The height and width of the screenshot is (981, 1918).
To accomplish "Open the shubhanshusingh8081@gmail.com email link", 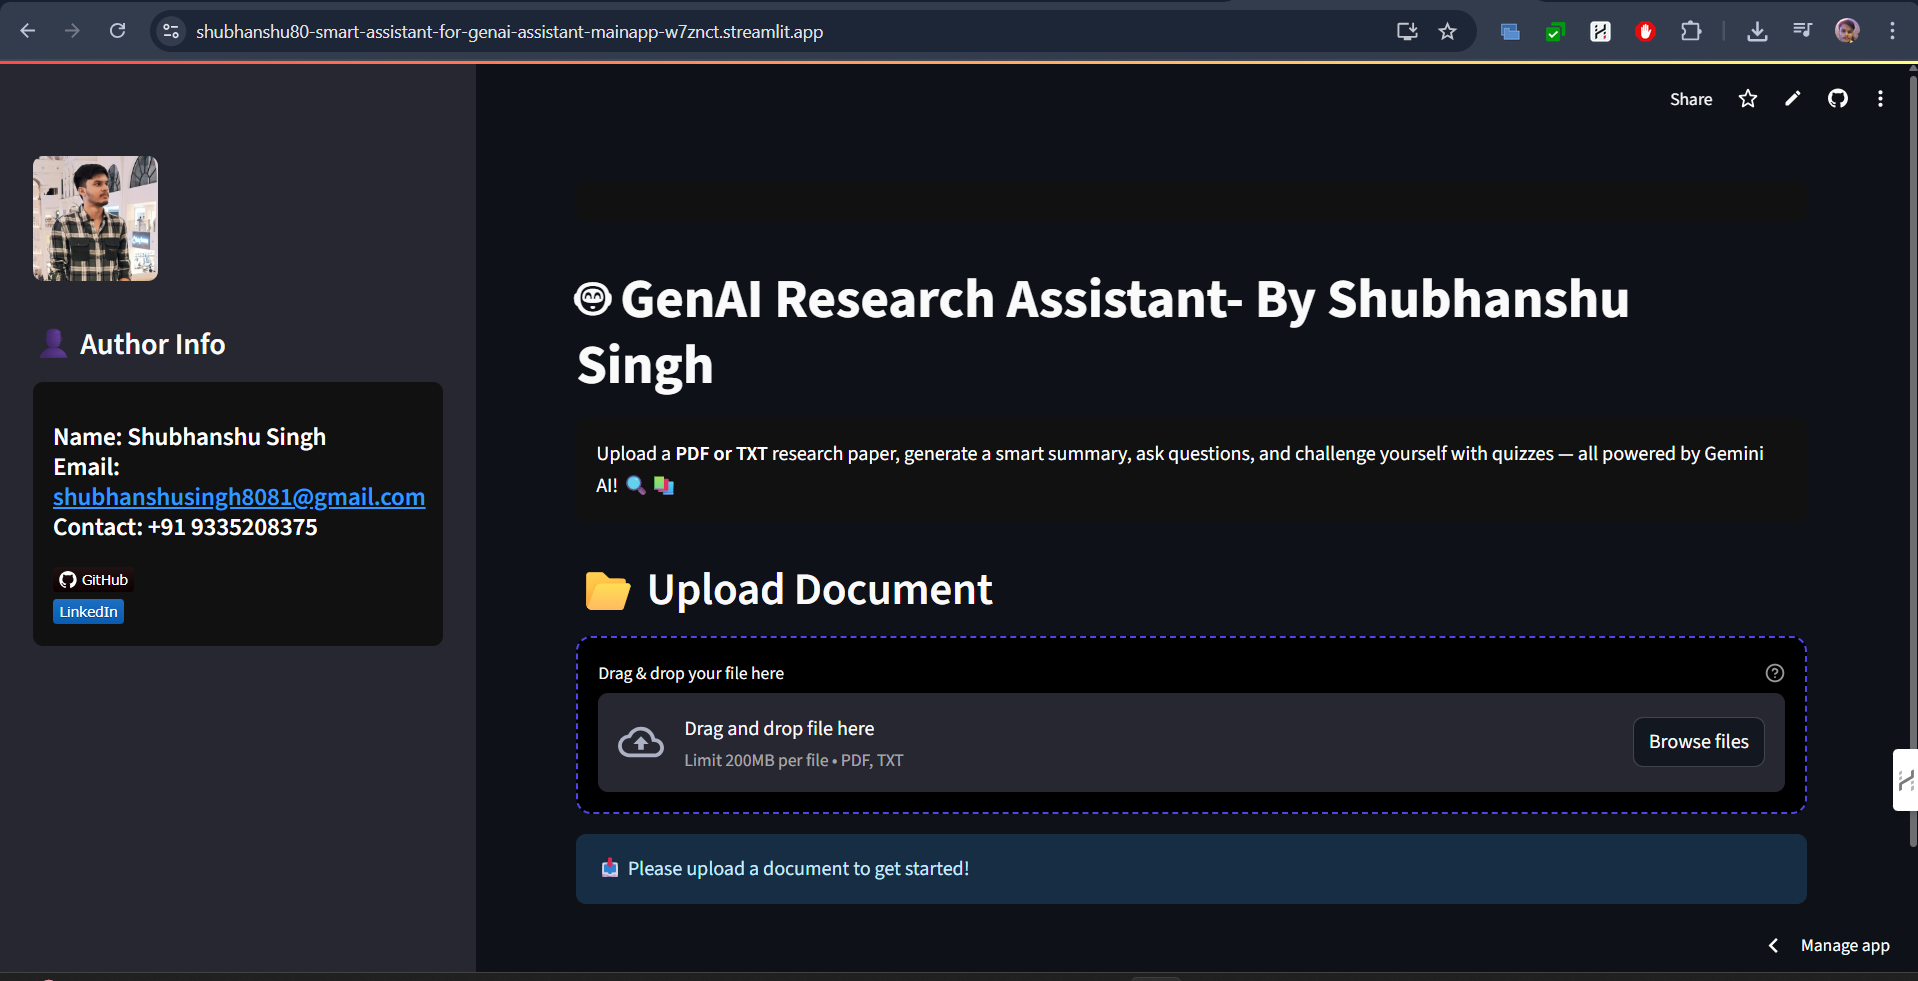I will click(239, 497).
